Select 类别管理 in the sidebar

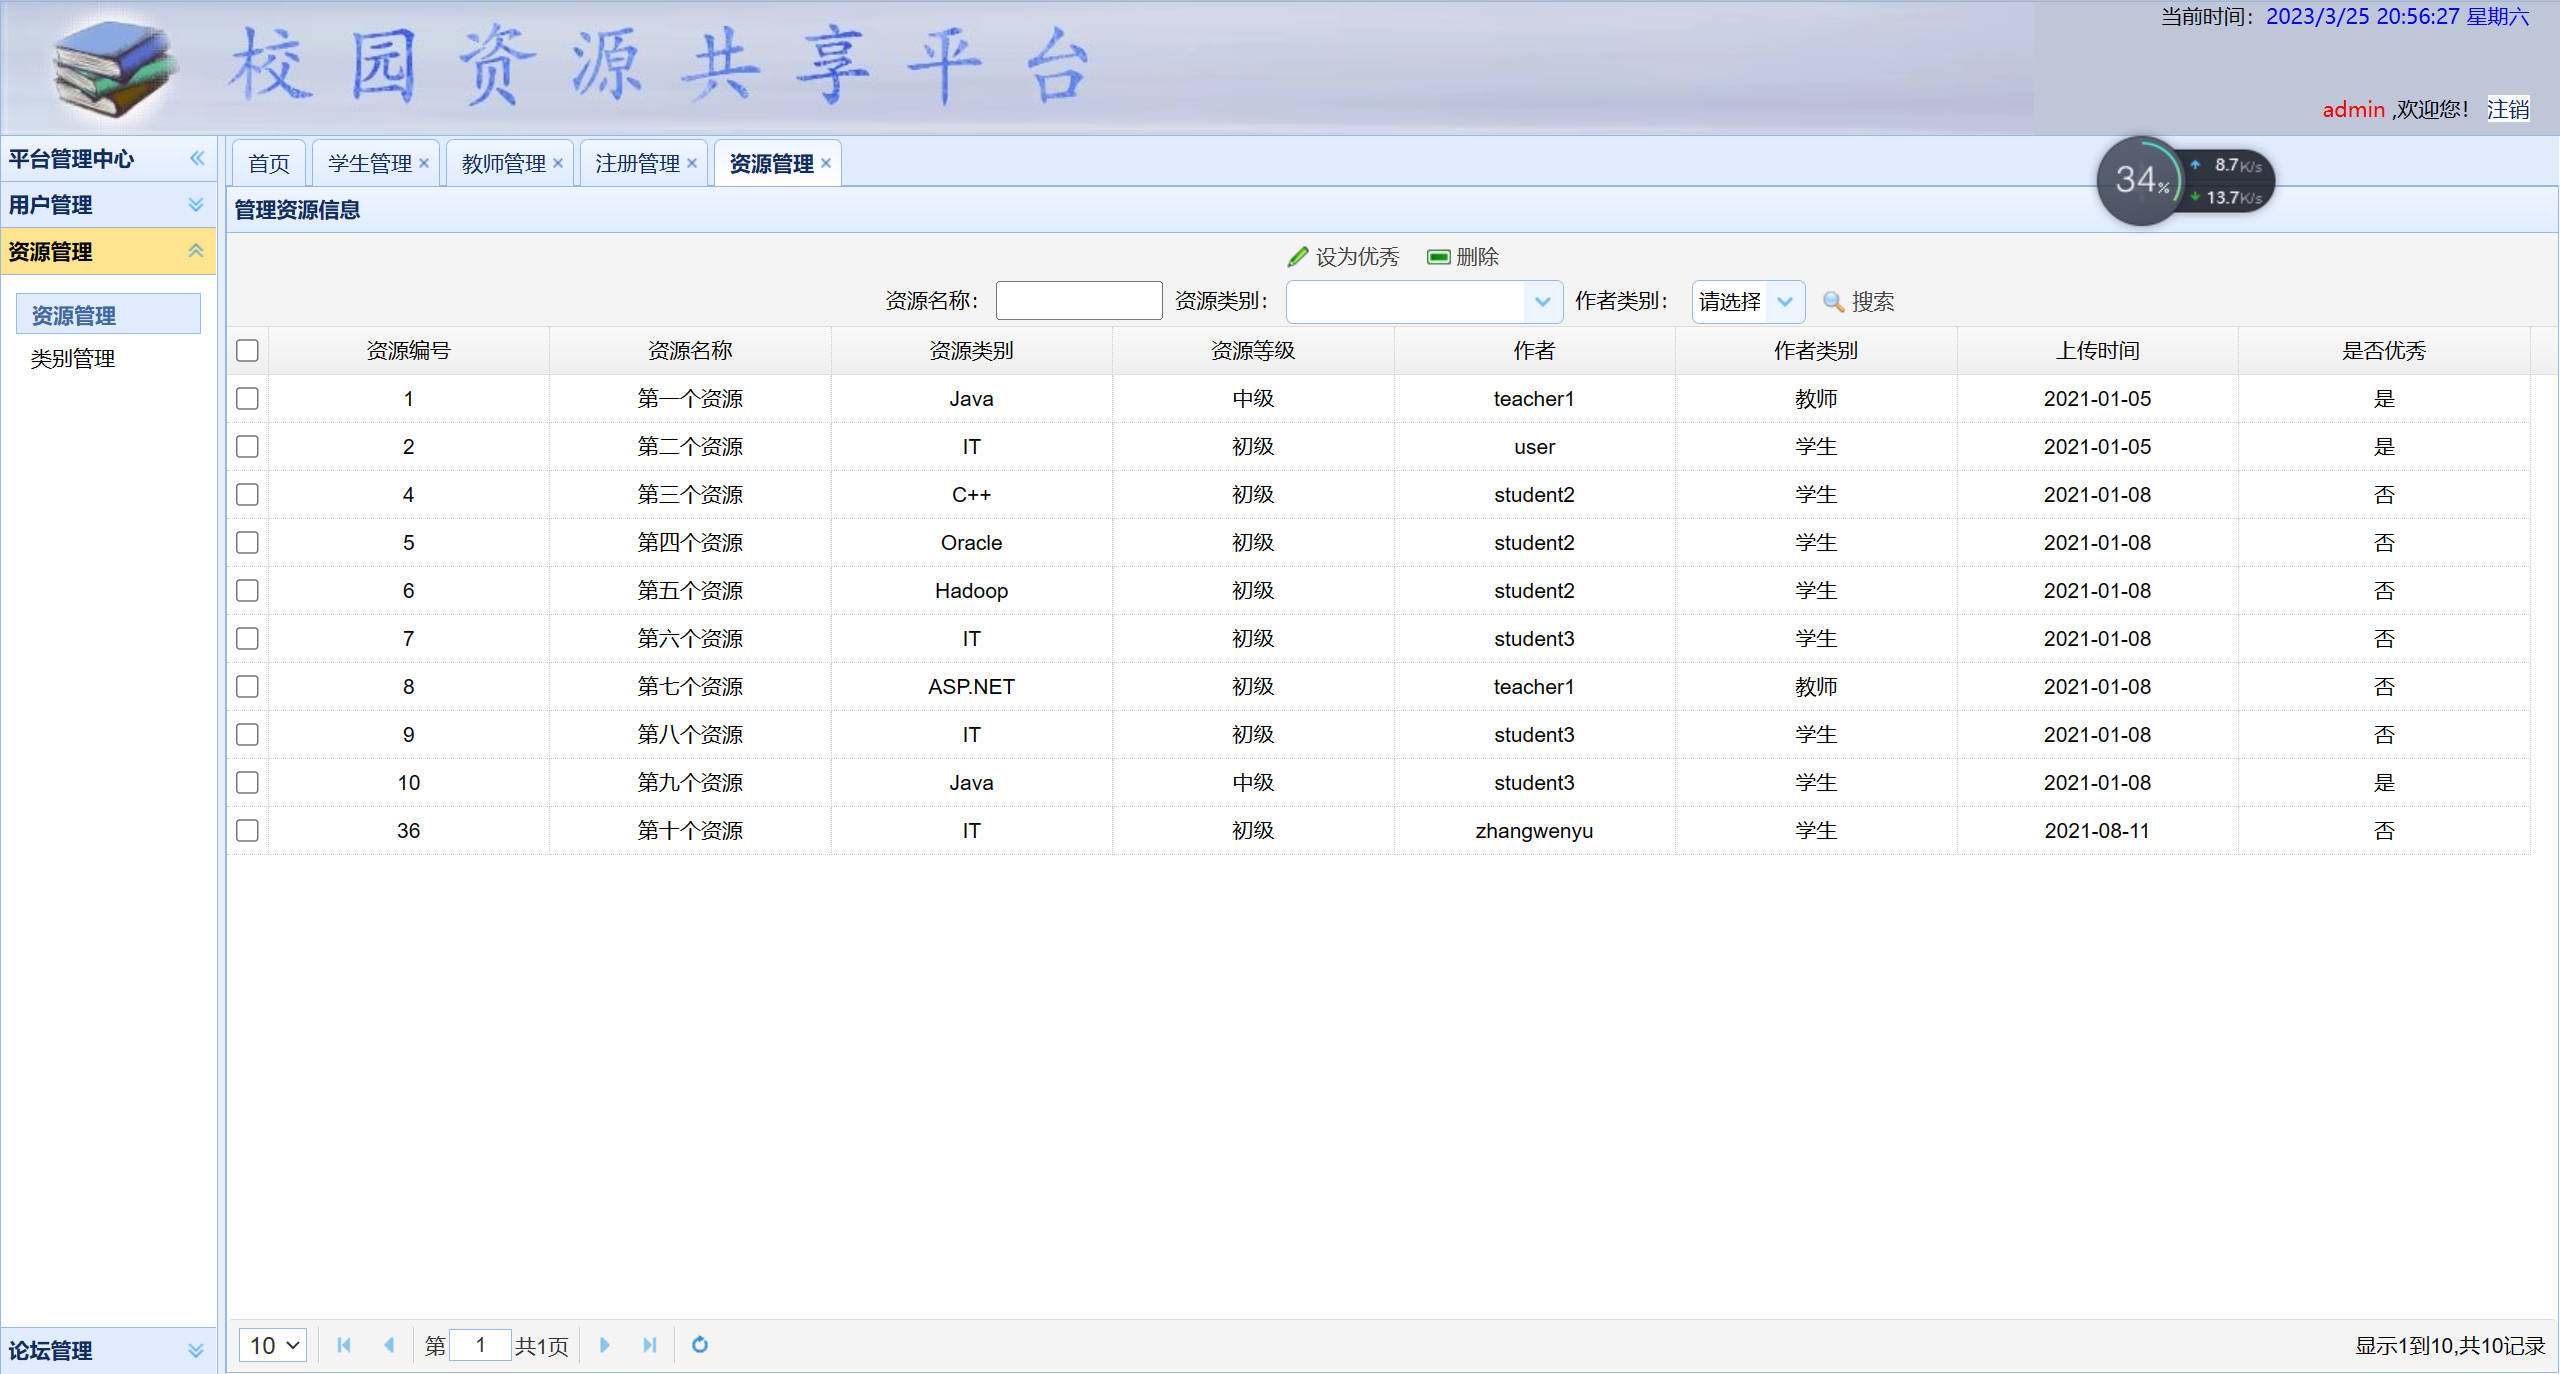click(72, 358)
